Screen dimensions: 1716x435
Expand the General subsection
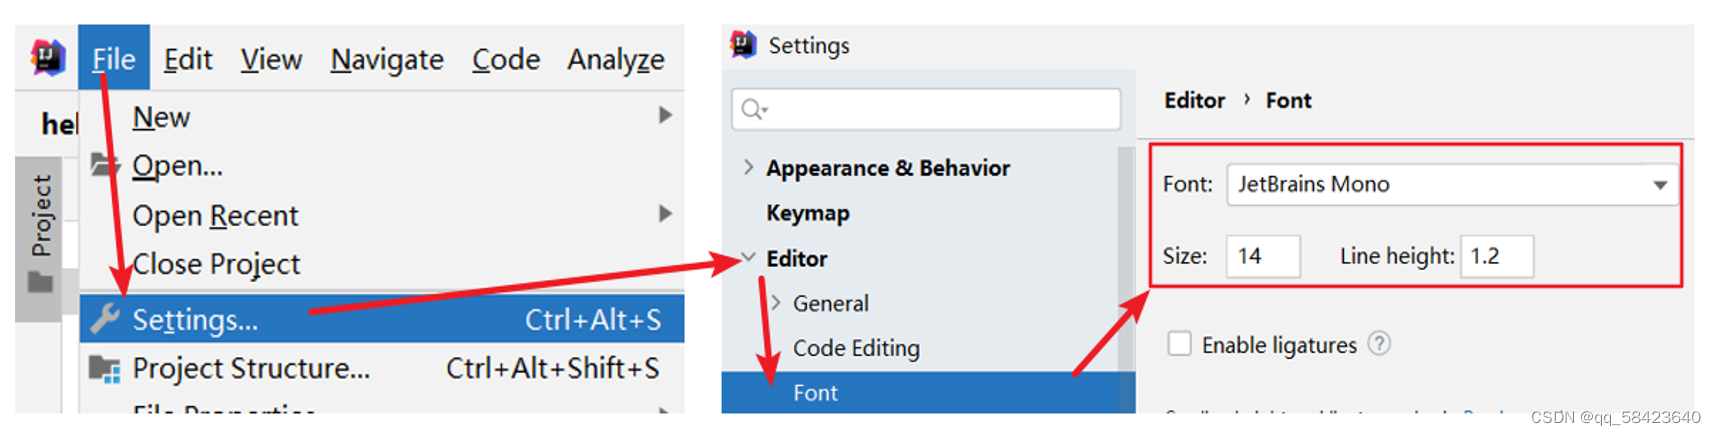[x=775, y=302]
